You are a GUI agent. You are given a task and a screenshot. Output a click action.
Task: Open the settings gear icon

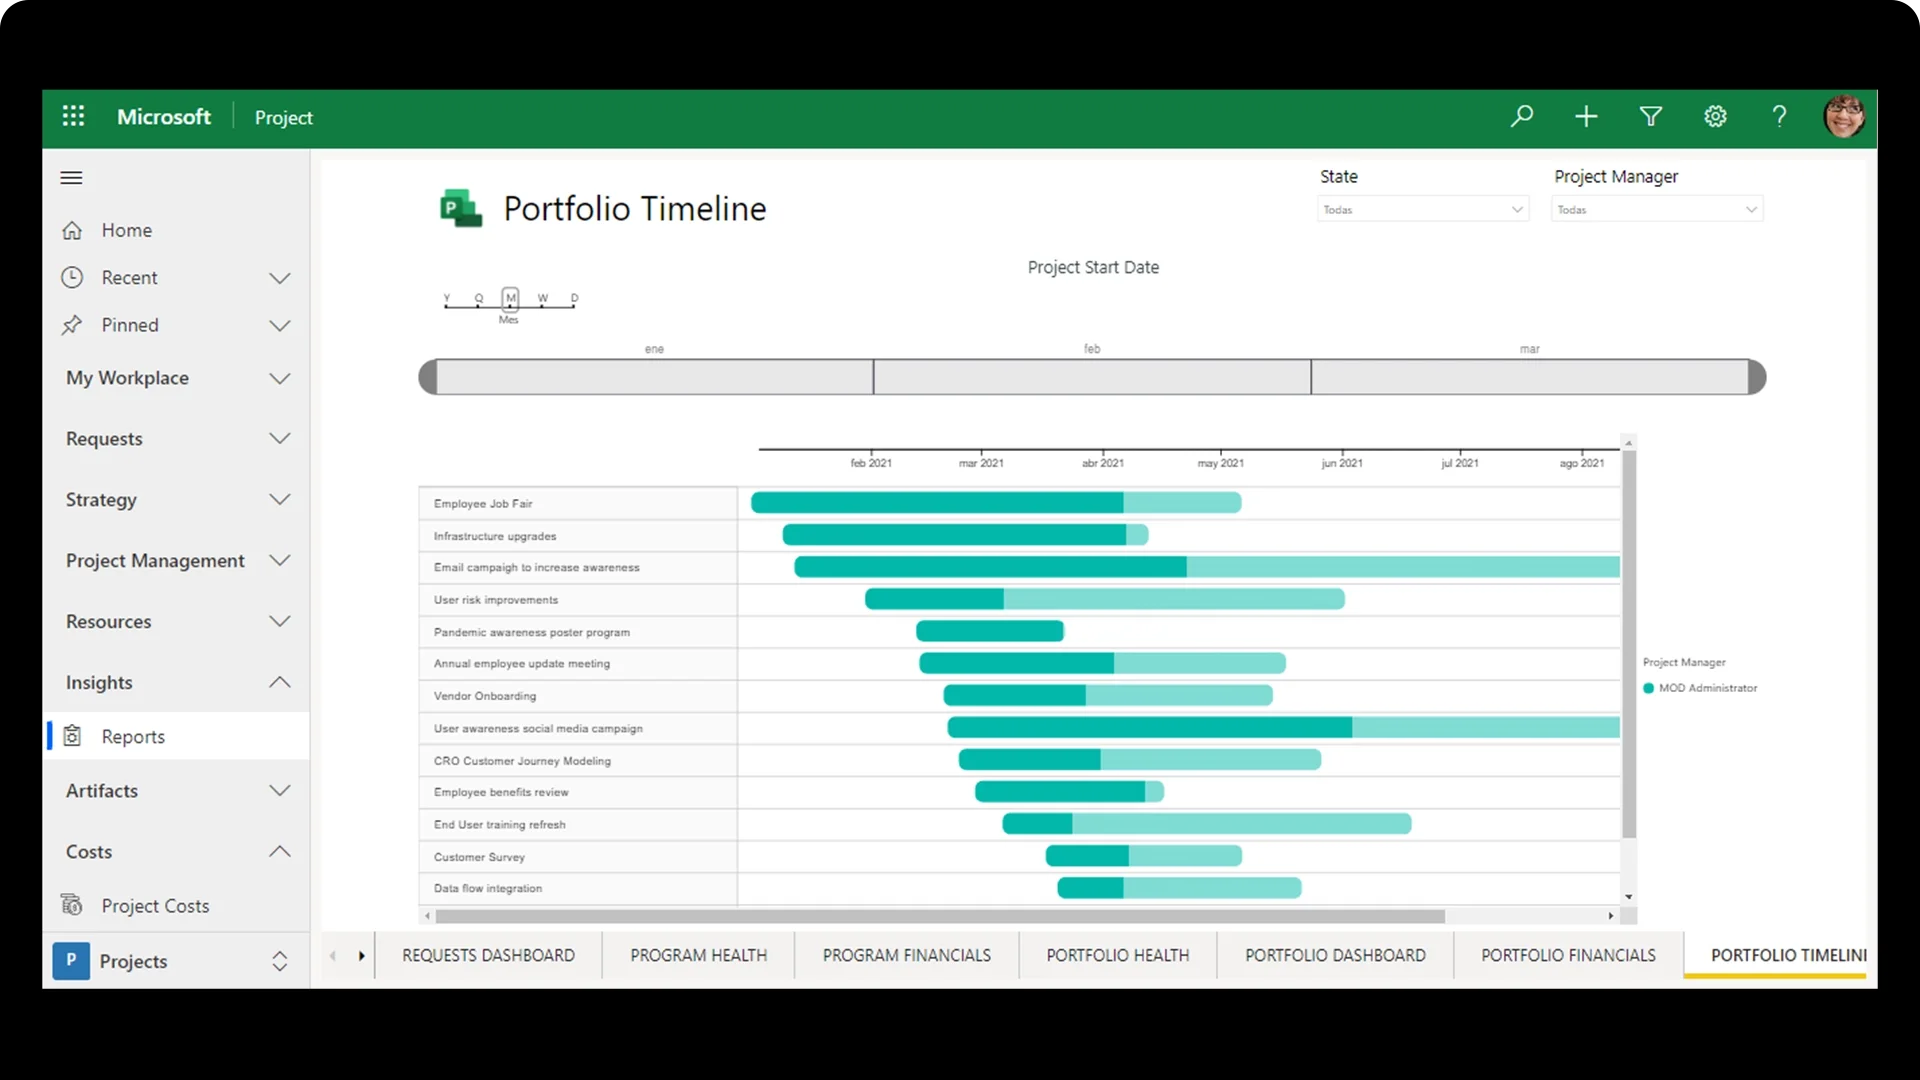tap(1715, 116)
